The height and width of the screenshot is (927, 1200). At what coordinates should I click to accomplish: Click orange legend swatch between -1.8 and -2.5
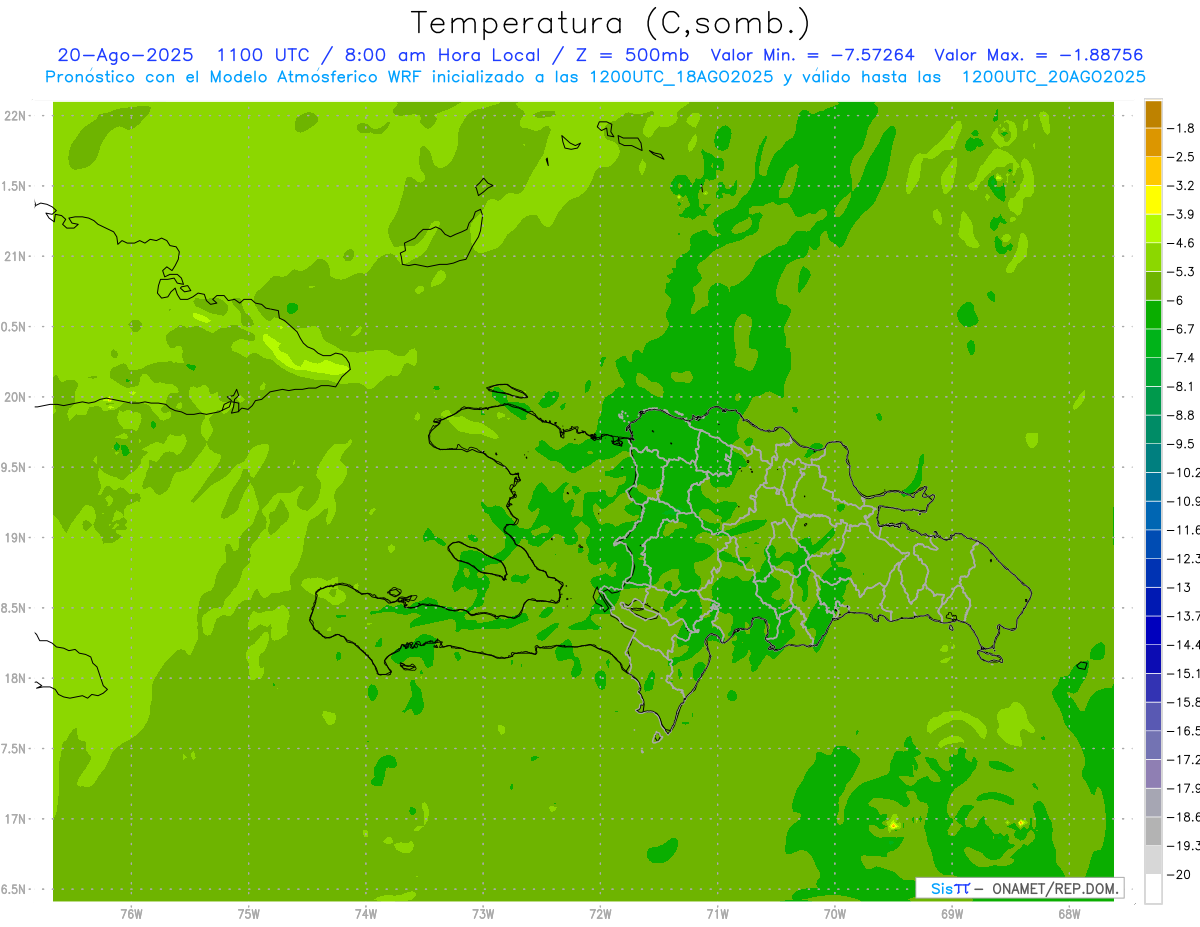[x=1153, y=143]
